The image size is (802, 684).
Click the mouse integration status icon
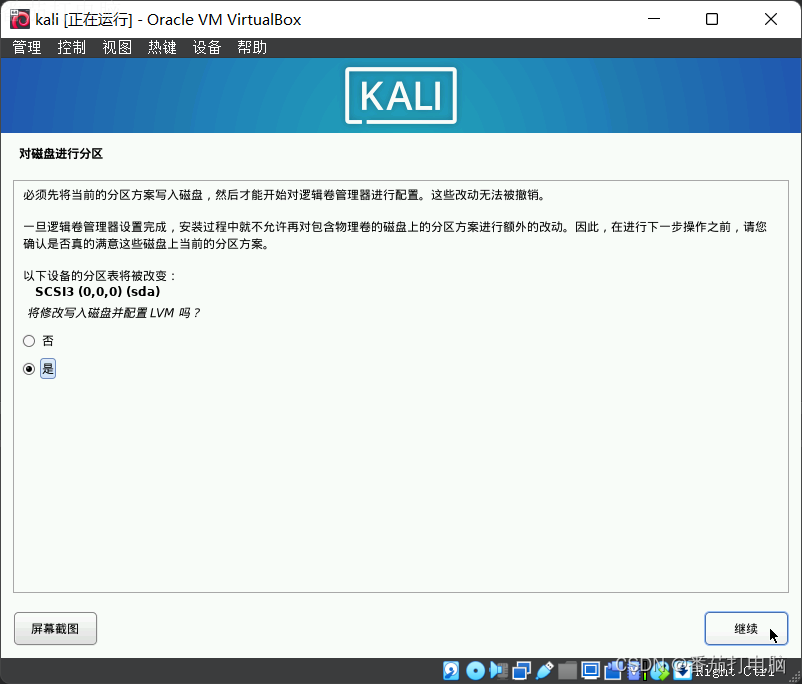(x=660, y=671)
